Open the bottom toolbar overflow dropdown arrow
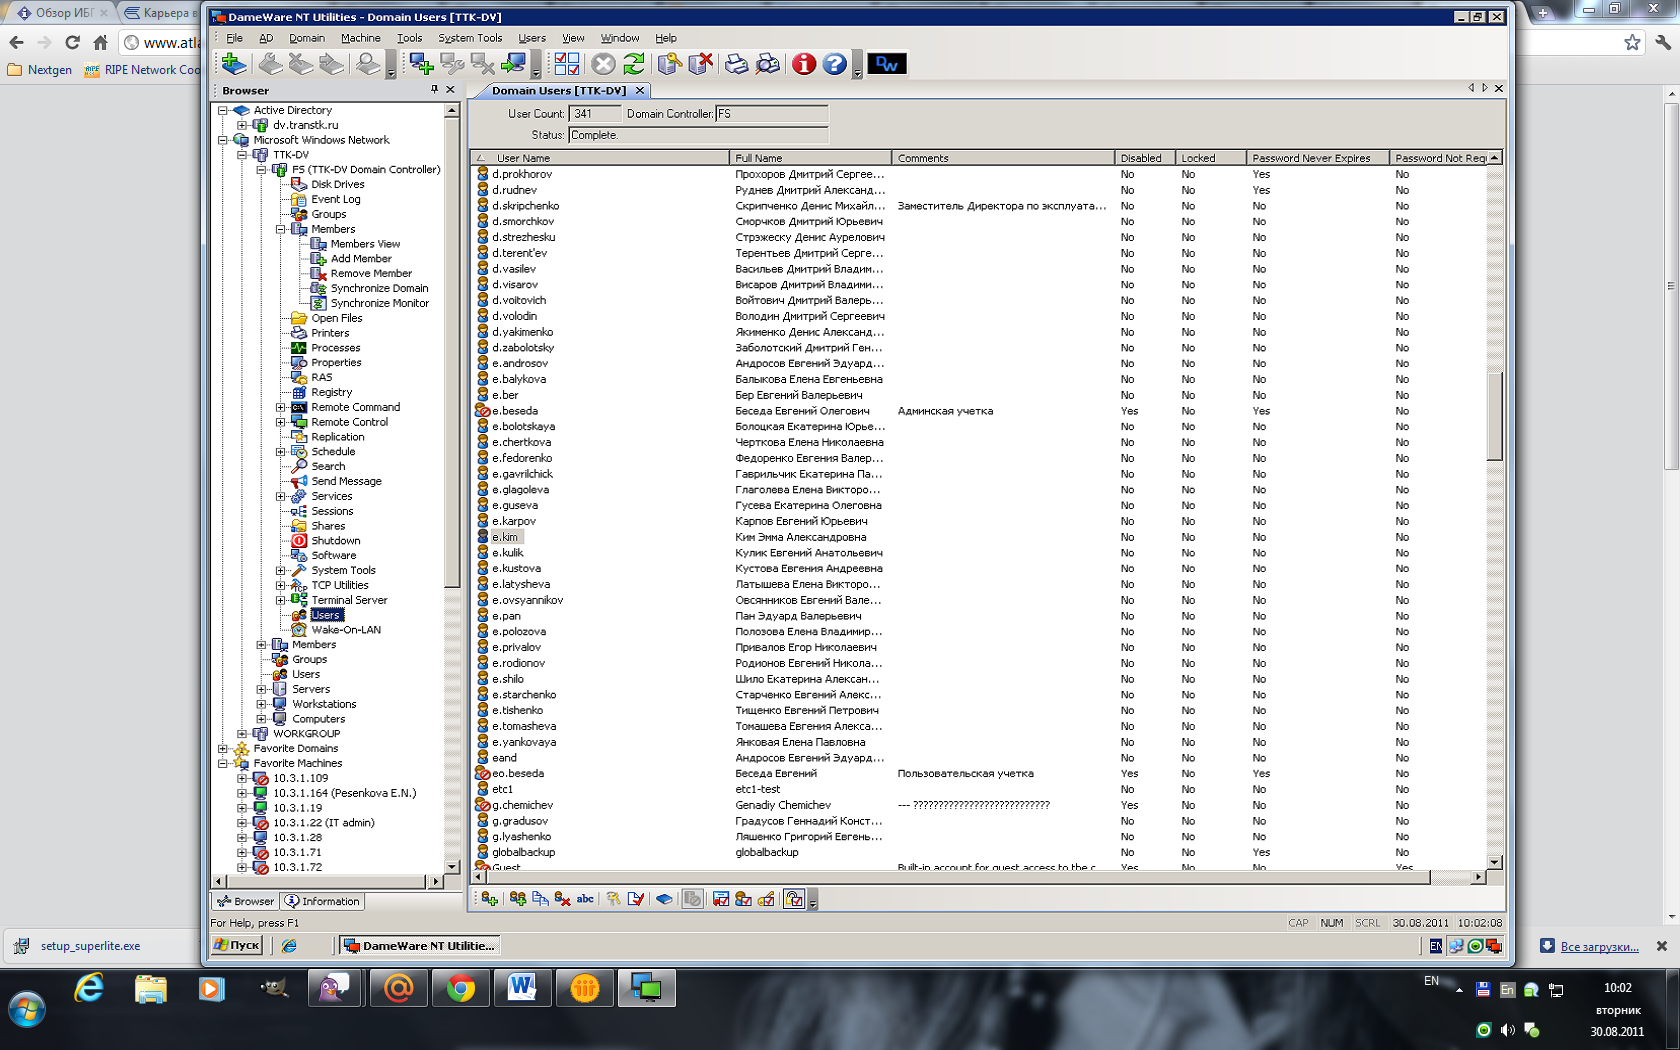This screenshot has height=1050, width=1680. [x=813, y=901]
